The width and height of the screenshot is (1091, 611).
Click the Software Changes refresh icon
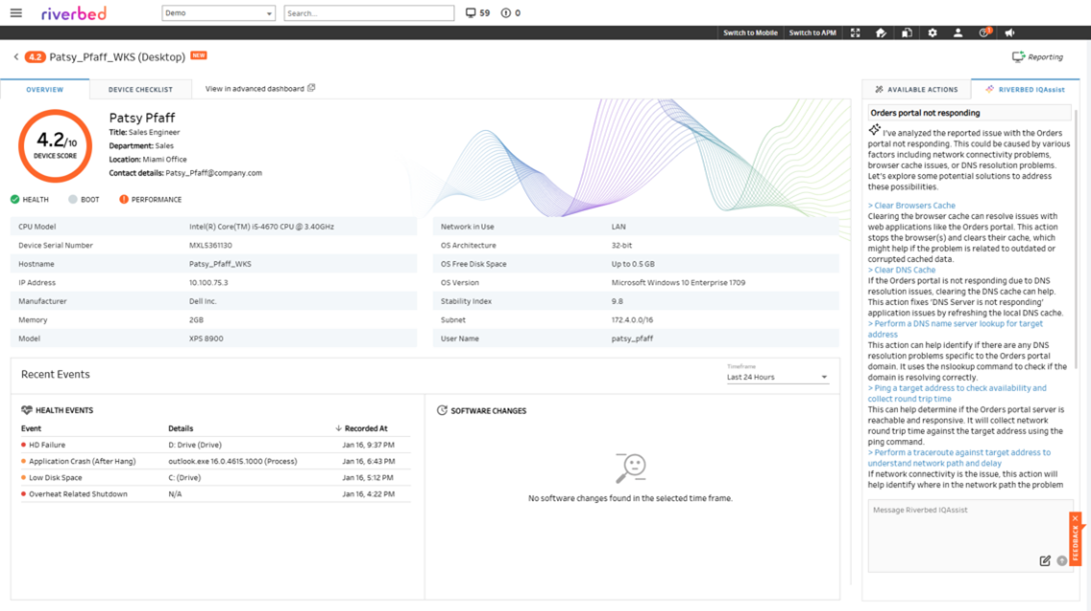pyautogui.click(x=442, y=410)
